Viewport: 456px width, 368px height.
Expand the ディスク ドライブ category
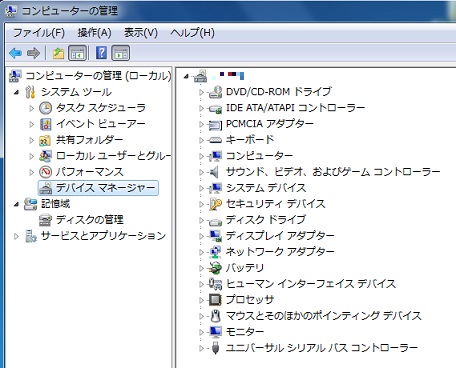point(201,220)
